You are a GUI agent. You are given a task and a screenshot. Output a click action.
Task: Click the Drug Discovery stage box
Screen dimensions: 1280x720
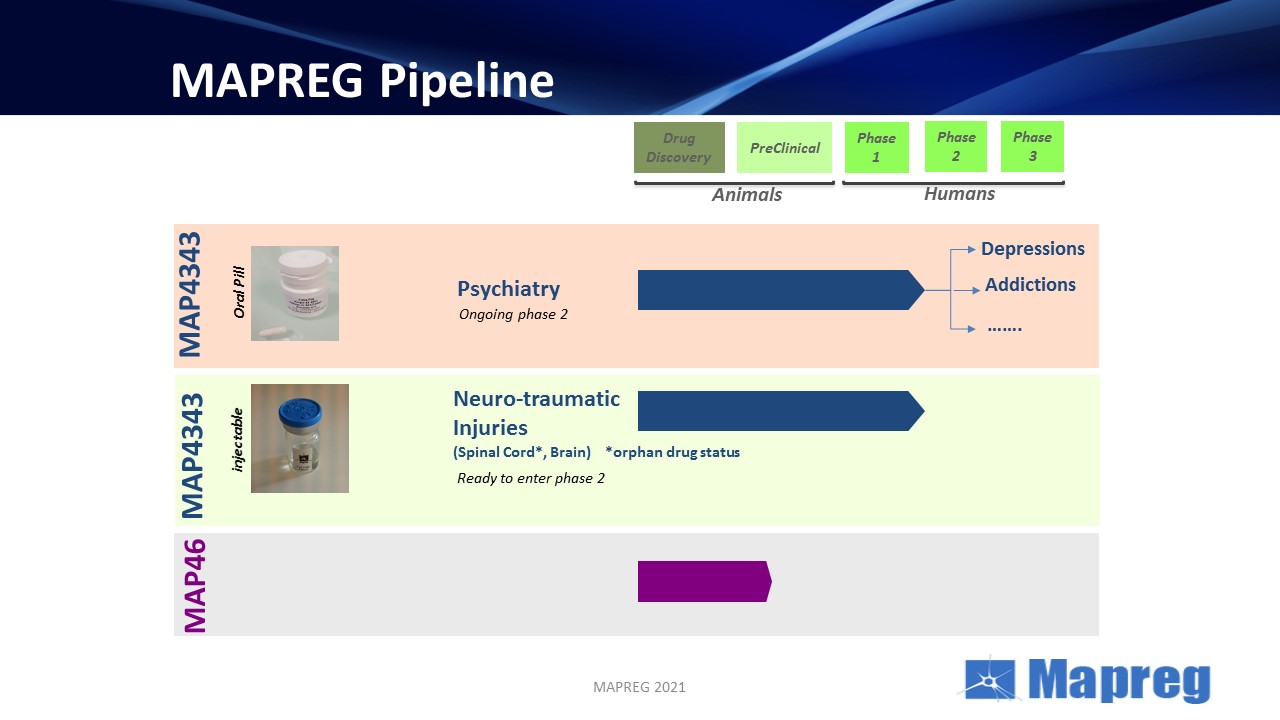pyautogui.click(x=679, y=148)
